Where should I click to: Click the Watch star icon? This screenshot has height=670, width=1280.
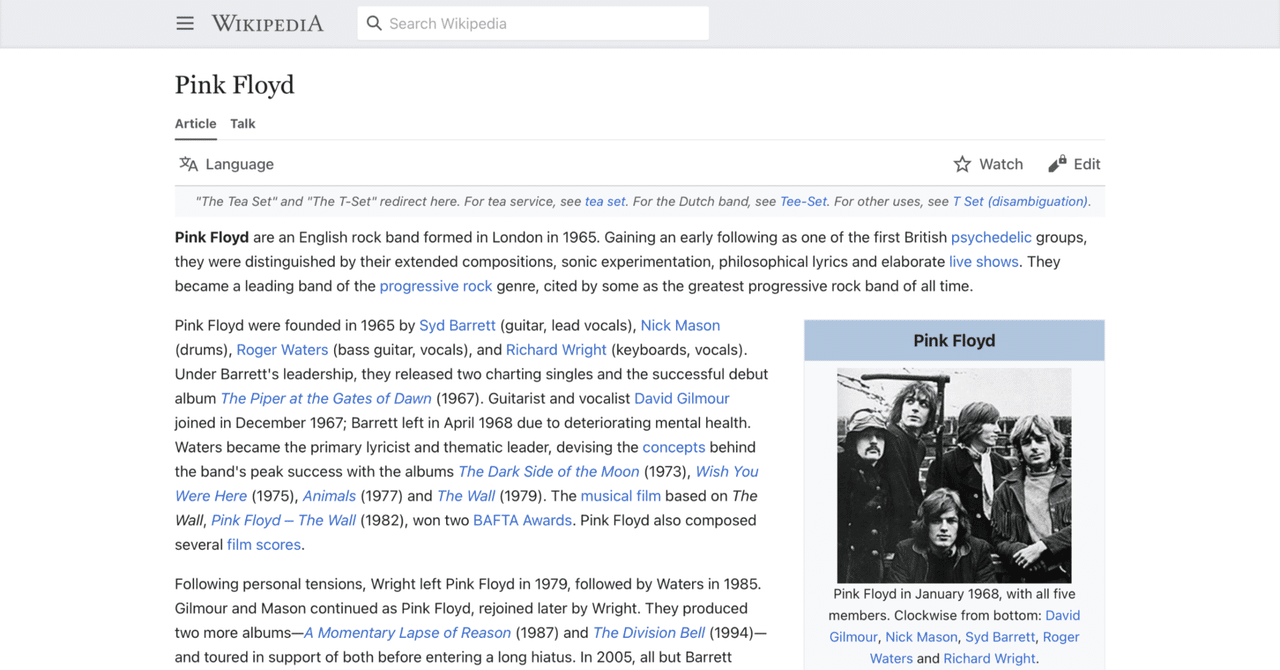tap(962, 164)
